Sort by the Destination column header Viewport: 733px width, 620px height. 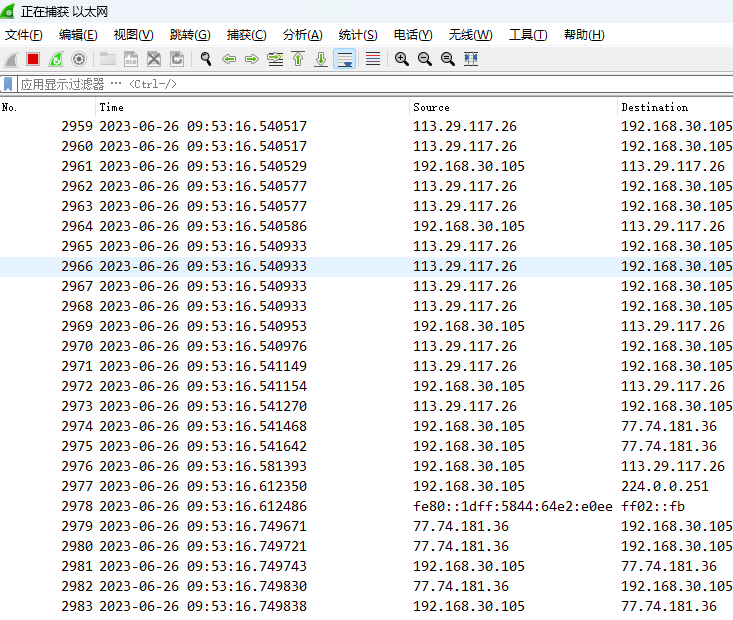675,108
